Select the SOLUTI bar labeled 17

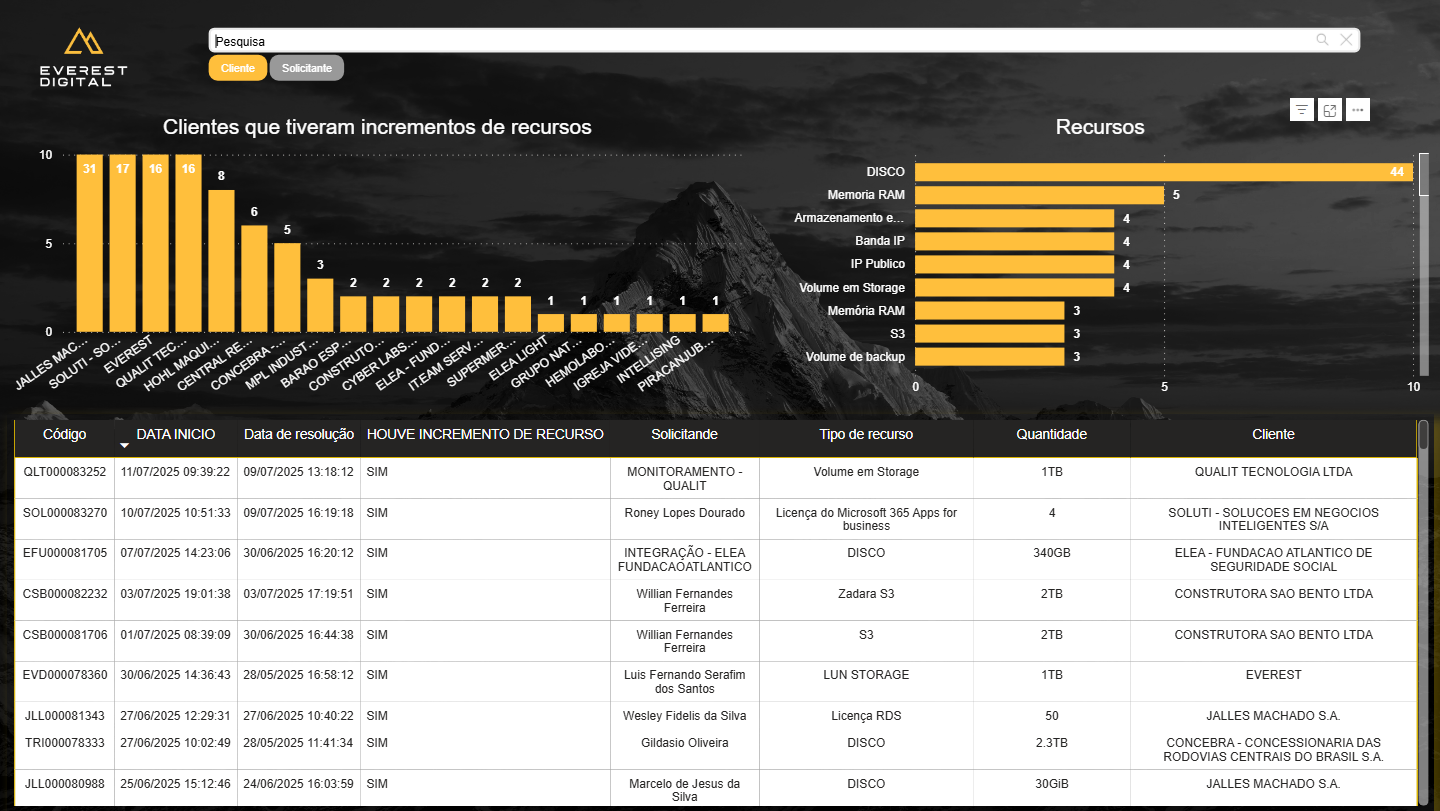[x=122, y=243]
